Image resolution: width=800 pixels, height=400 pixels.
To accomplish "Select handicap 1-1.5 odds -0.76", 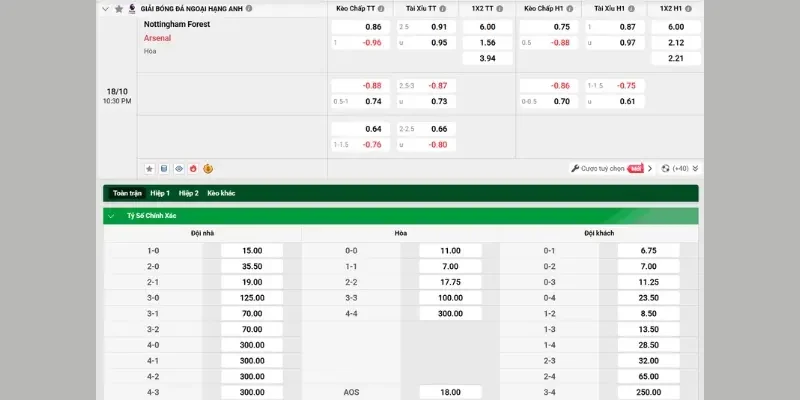I will (361, 145).
